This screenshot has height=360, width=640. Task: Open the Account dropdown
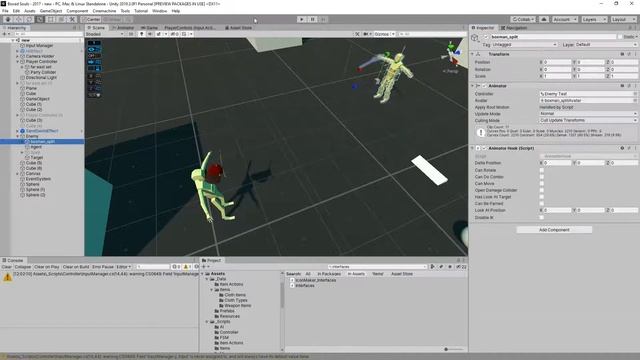click(564, 19)
